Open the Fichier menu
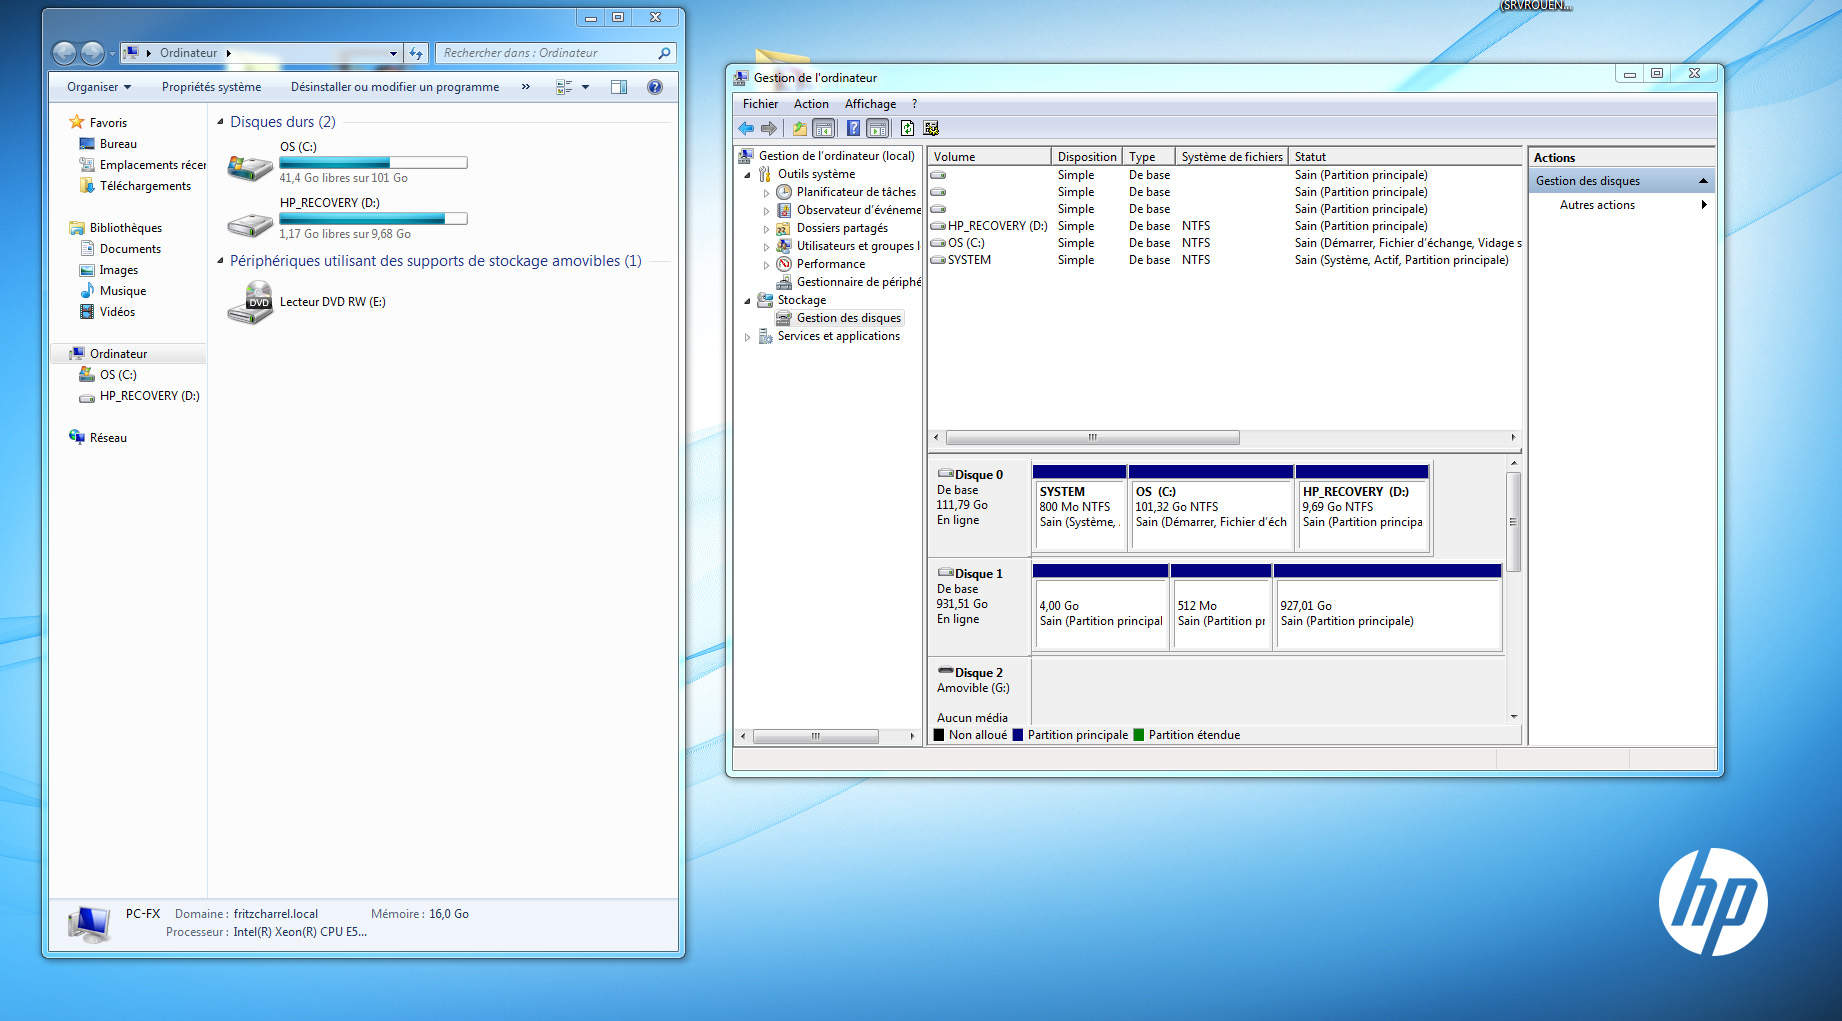This screenshot has width=1842, height=1021. point(760,104)
